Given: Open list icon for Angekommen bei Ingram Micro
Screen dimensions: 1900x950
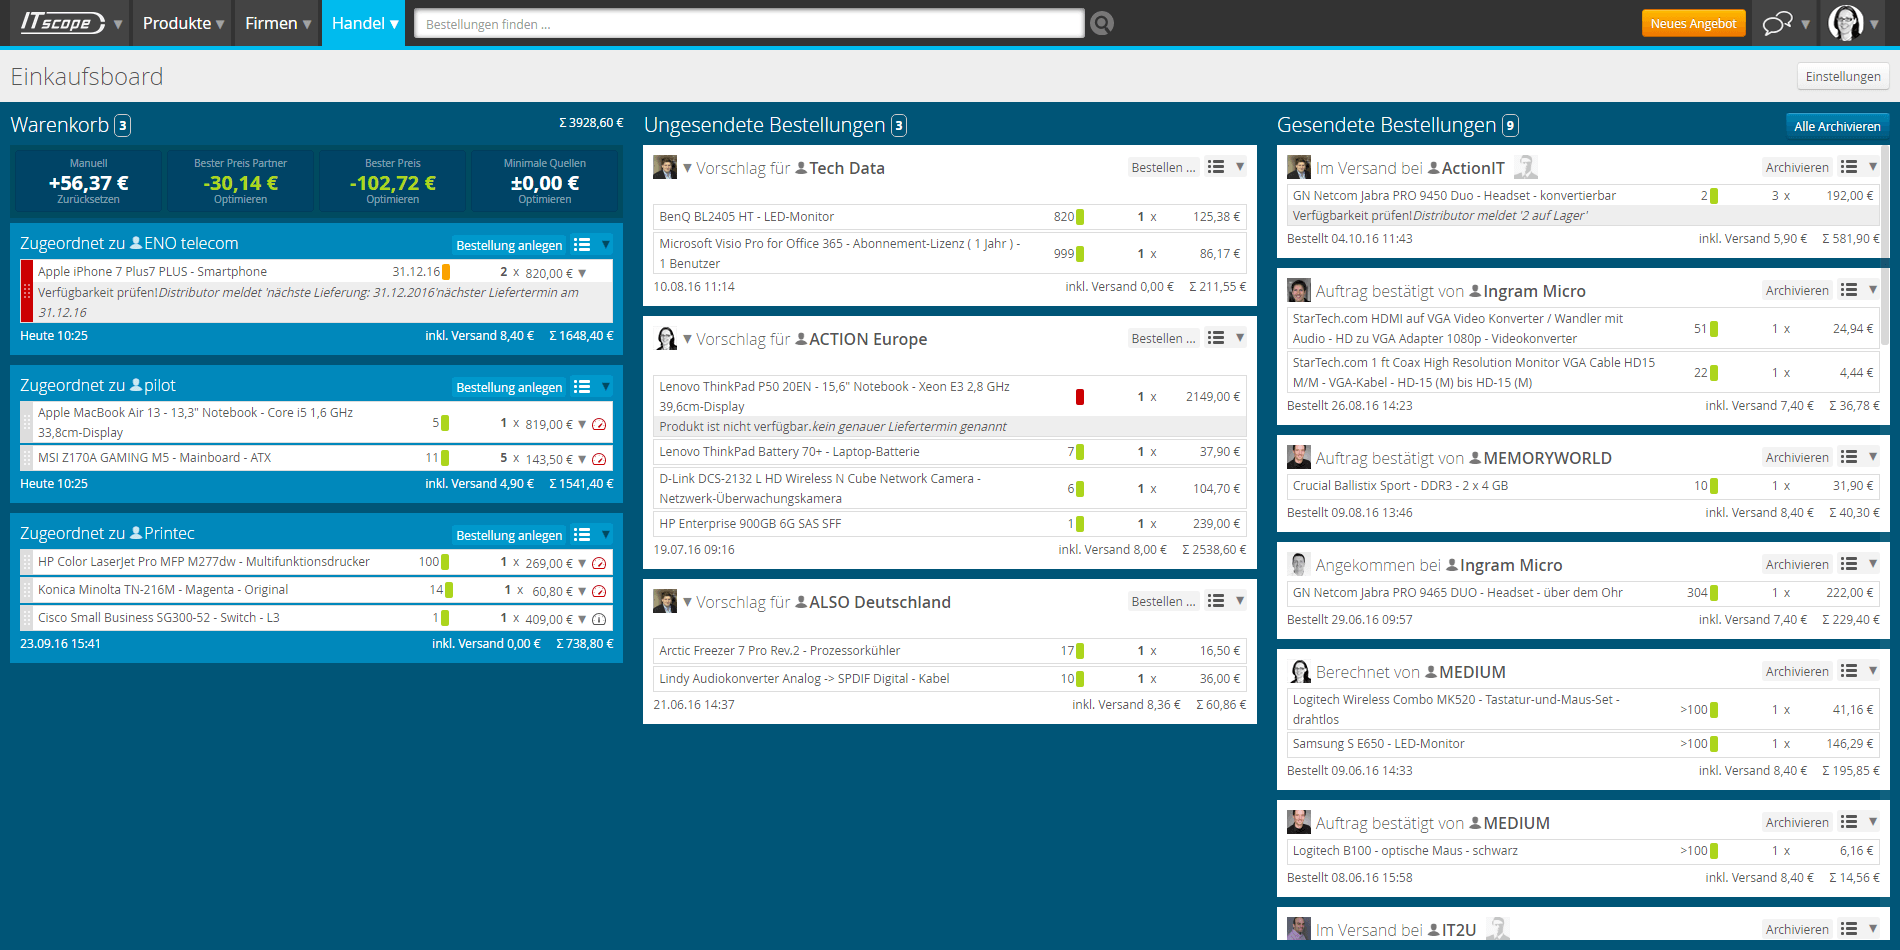Looking at the screenshot, I should (1849, 564).
